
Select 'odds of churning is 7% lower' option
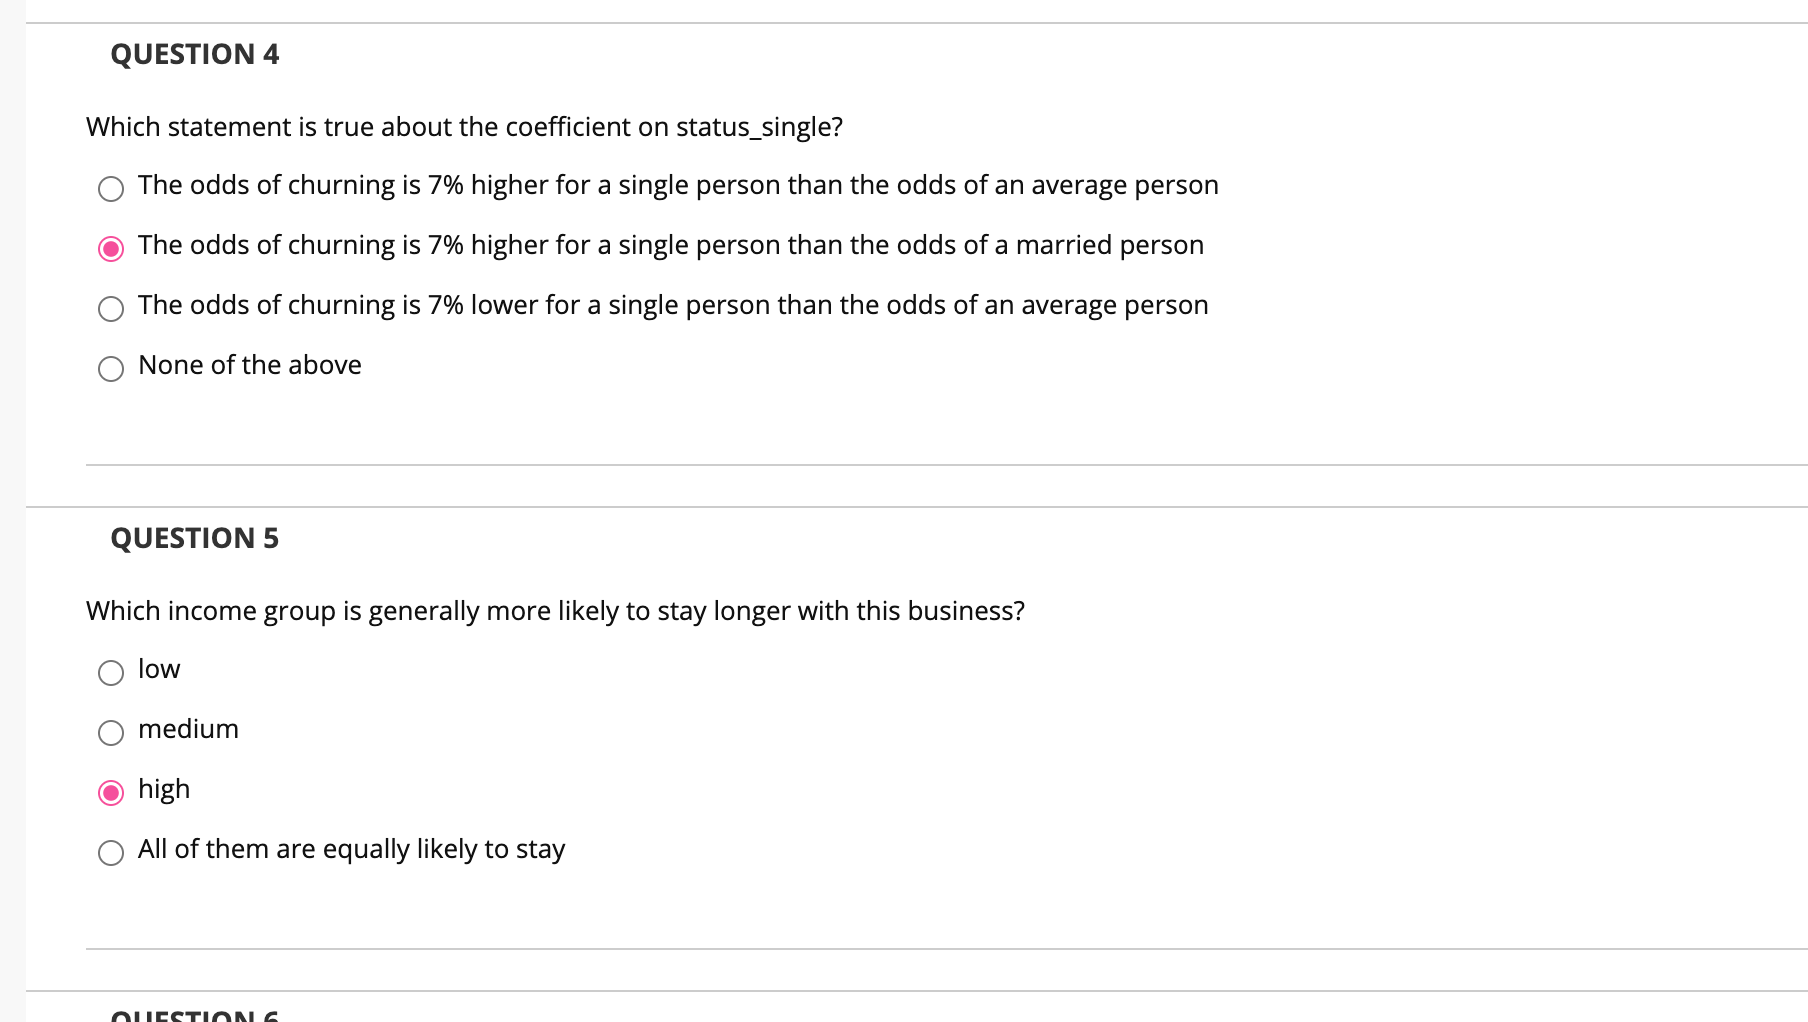[x=111, y=309]
